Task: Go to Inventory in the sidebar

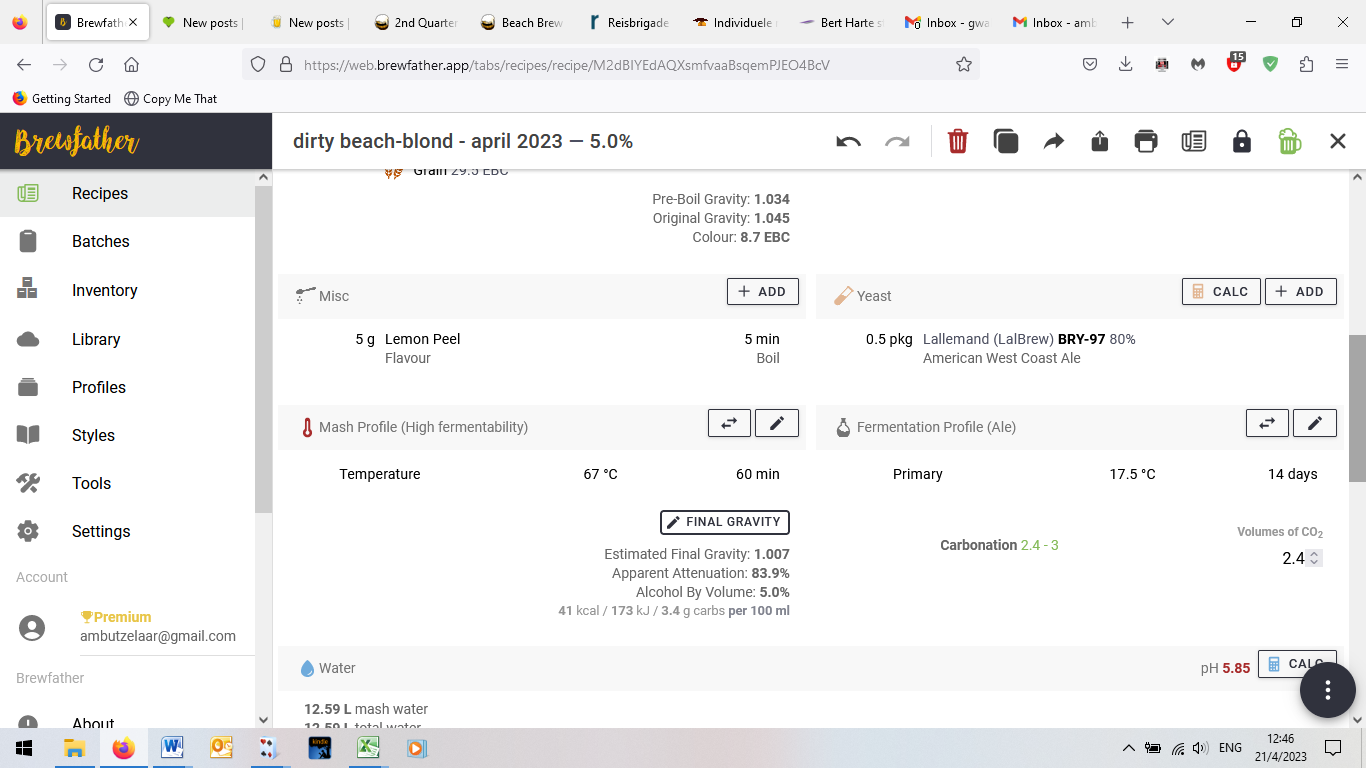Action: 104,290
